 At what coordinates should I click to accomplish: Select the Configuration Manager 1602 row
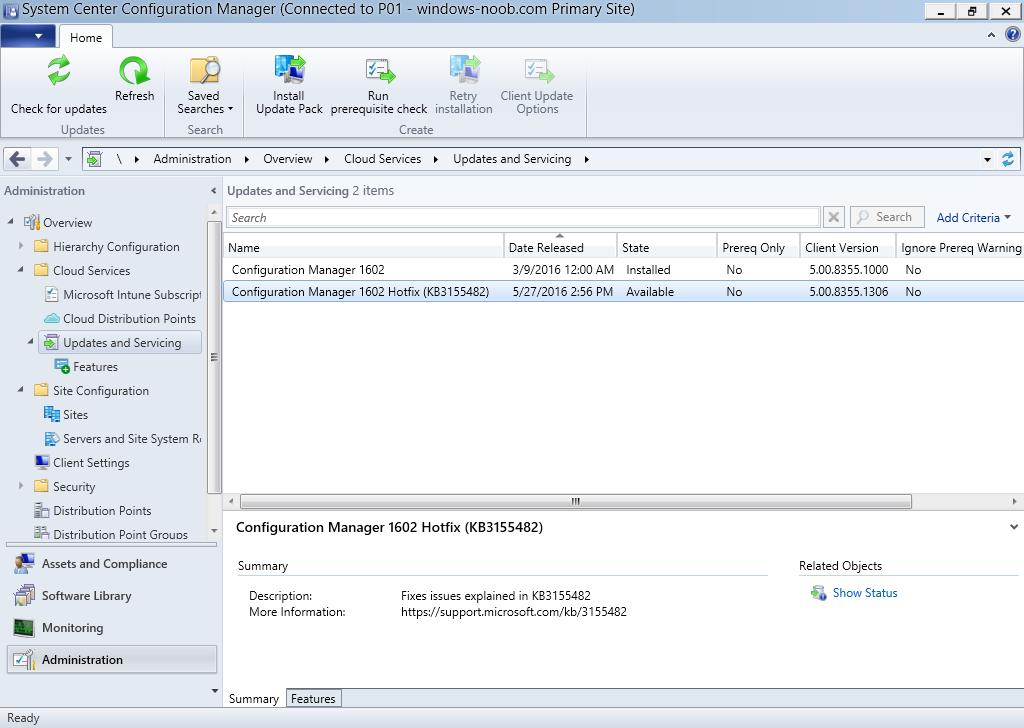click(x=624, y=270)
